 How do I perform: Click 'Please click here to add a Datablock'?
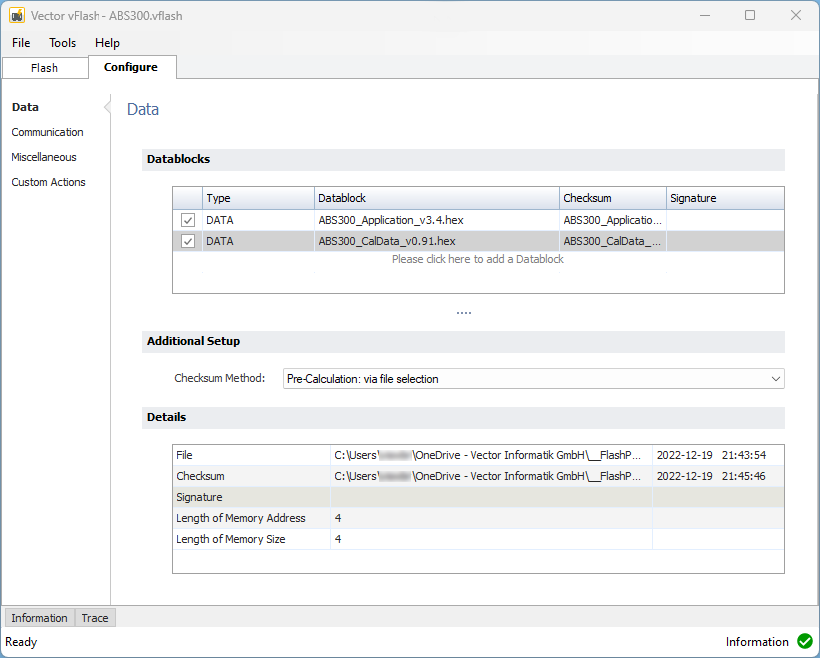click(478, 259)
